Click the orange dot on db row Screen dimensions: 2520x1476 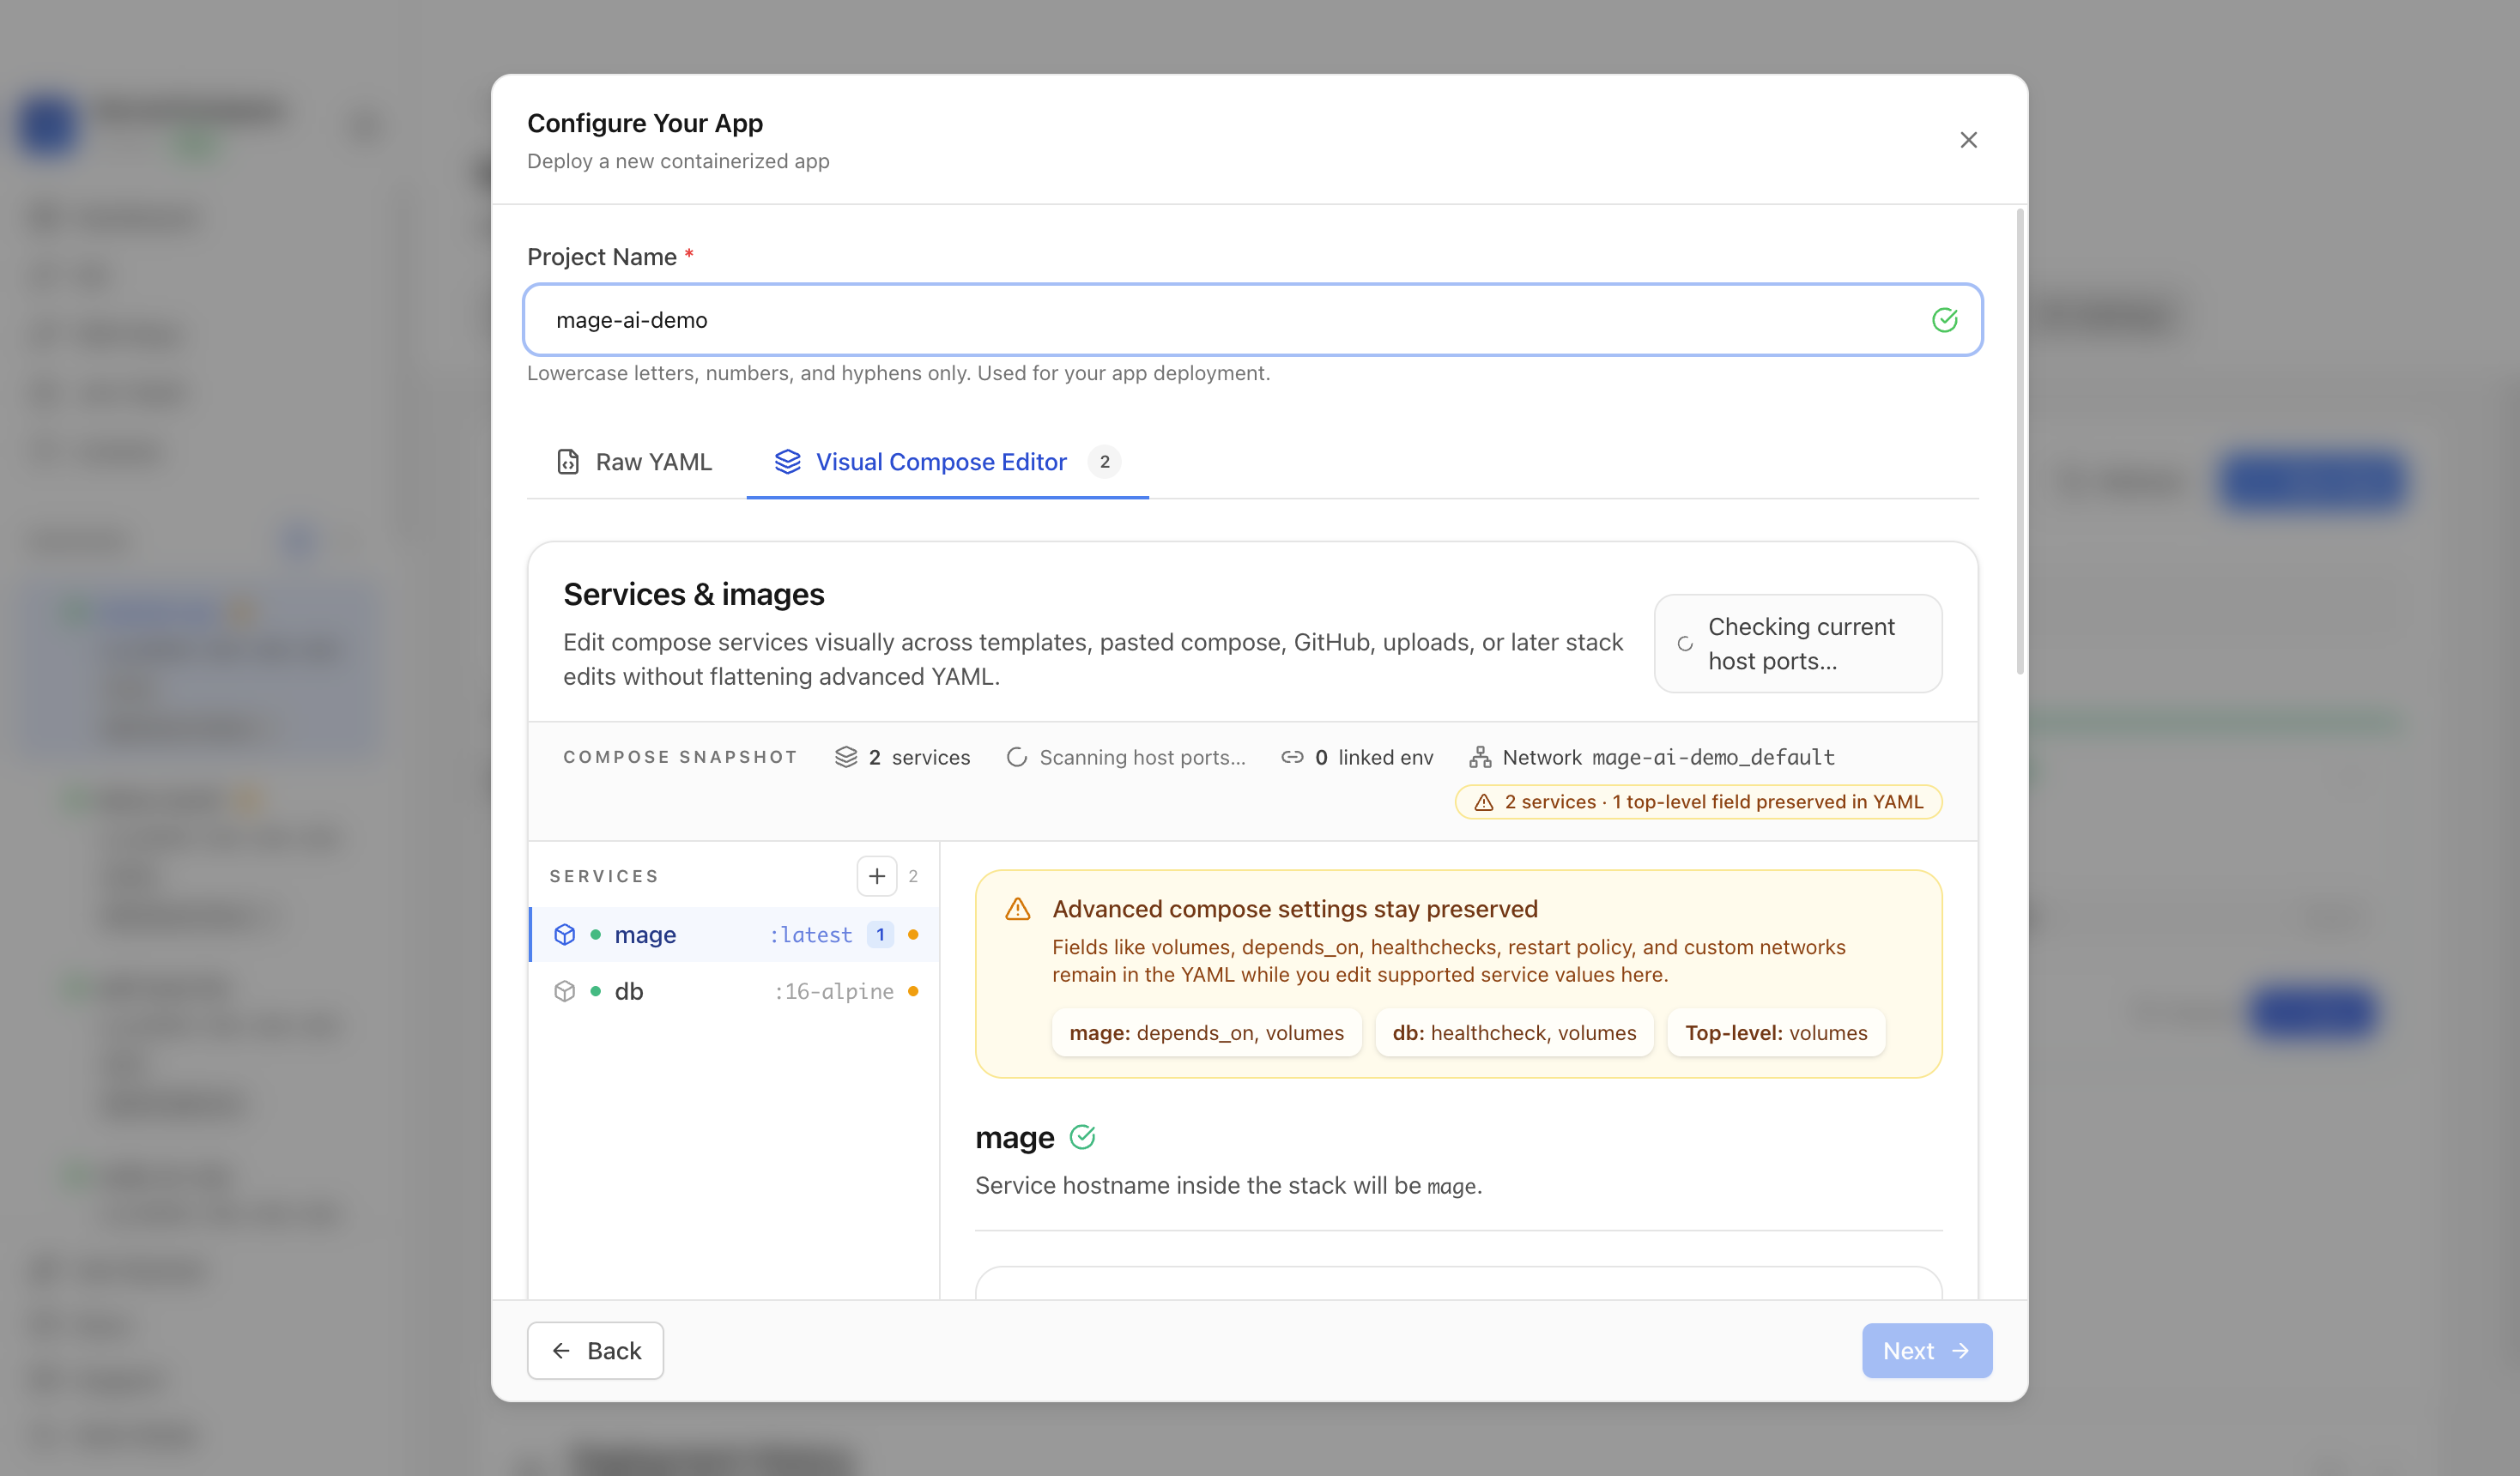click(x=912, y=992)
